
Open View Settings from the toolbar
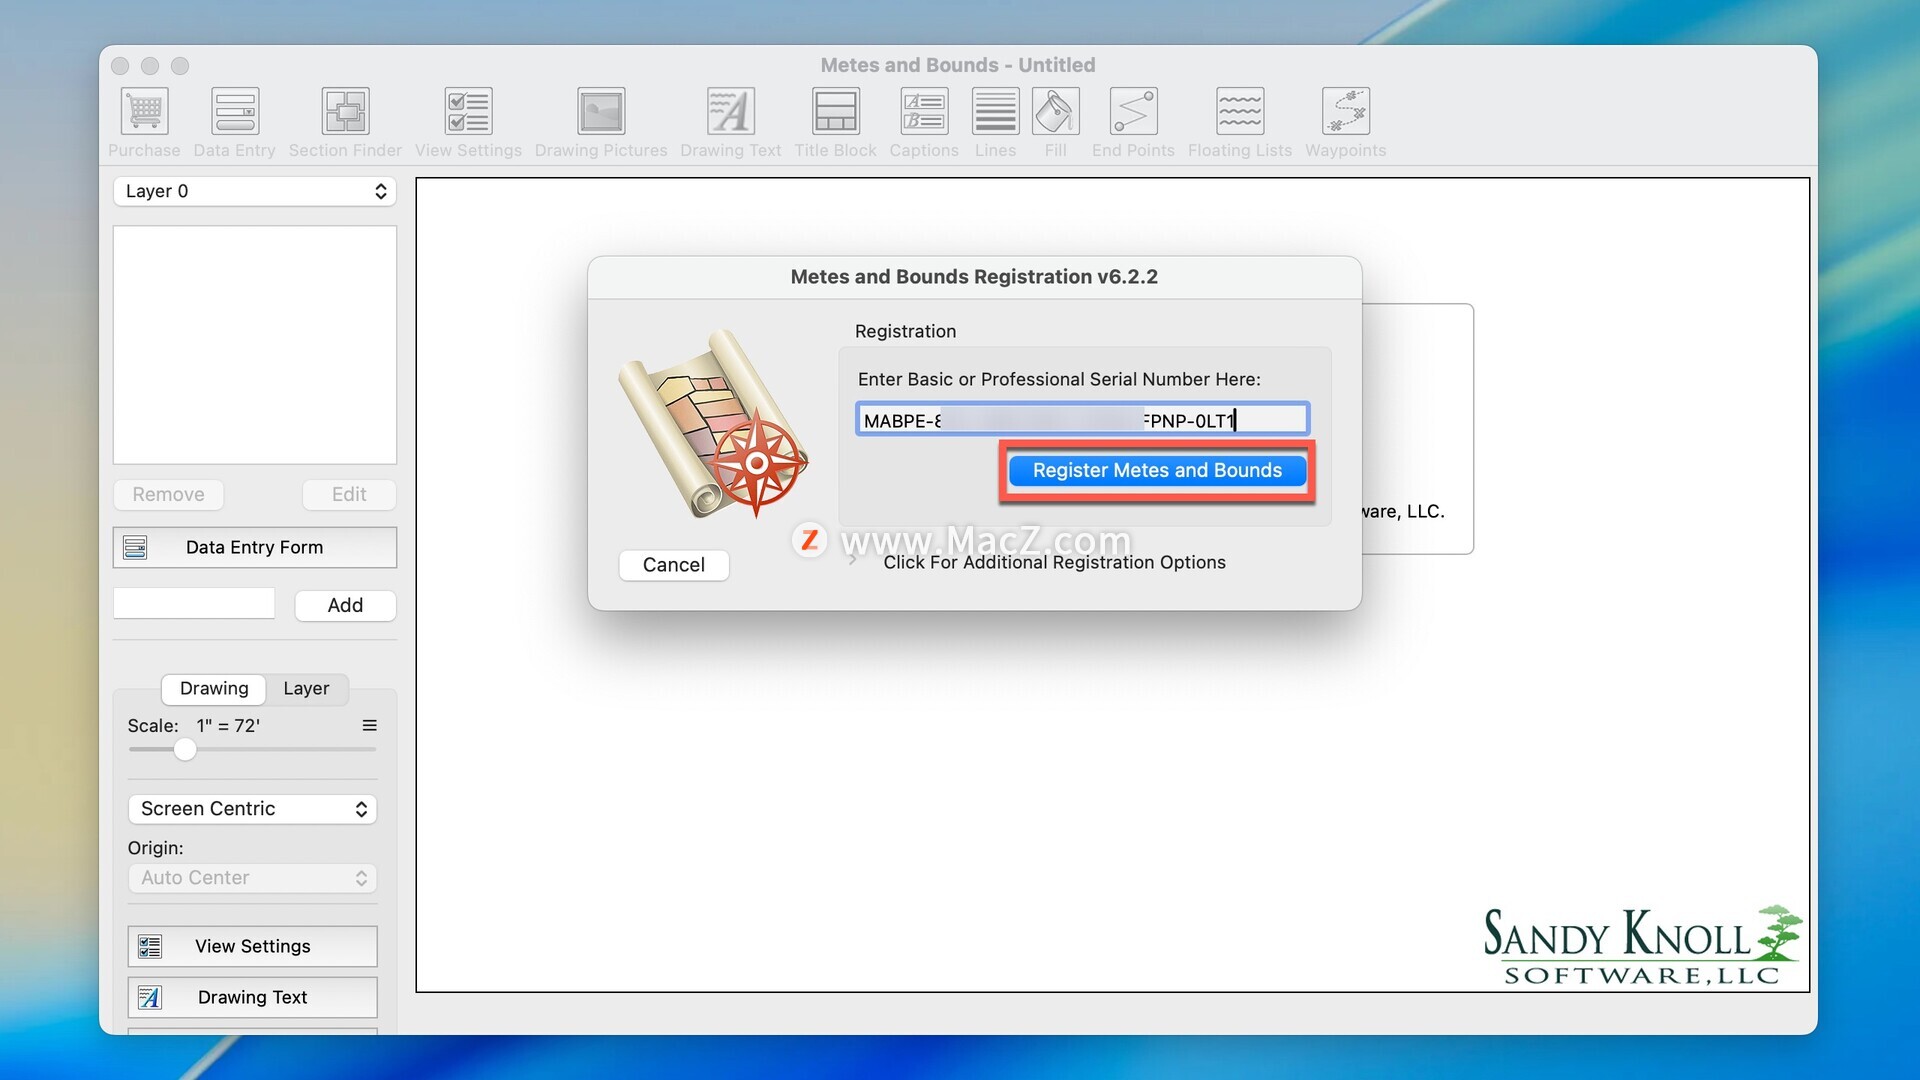pyautogui.click(x=468, y=111)
